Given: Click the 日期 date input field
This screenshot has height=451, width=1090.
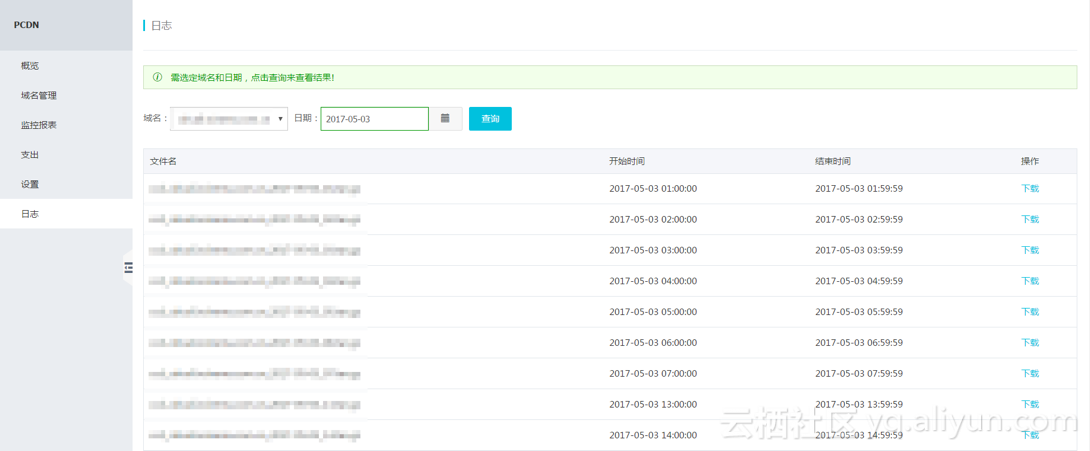Looking at the screenshot, I should [x=374, y=119].
